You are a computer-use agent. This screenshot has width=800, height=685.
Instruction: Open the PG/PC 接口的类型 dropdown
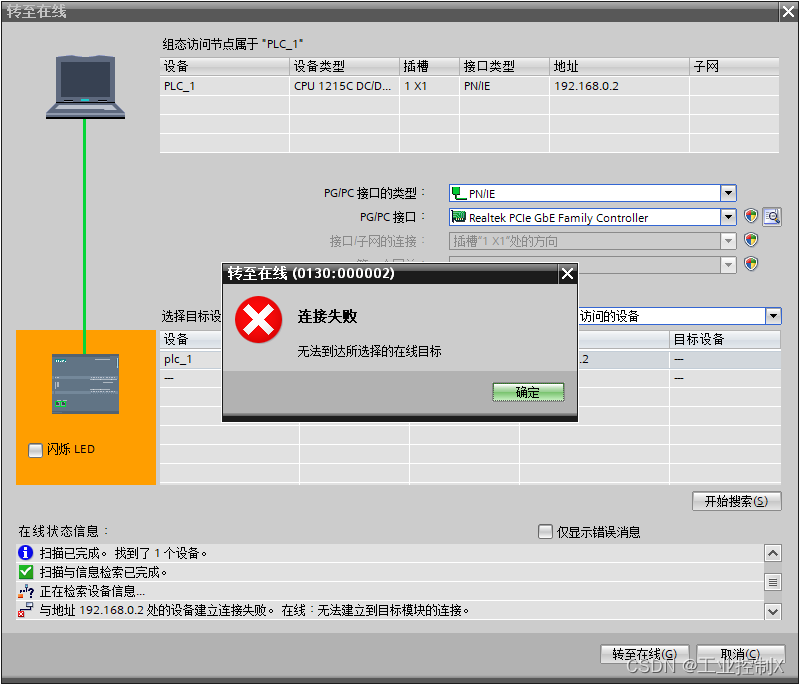730,193
